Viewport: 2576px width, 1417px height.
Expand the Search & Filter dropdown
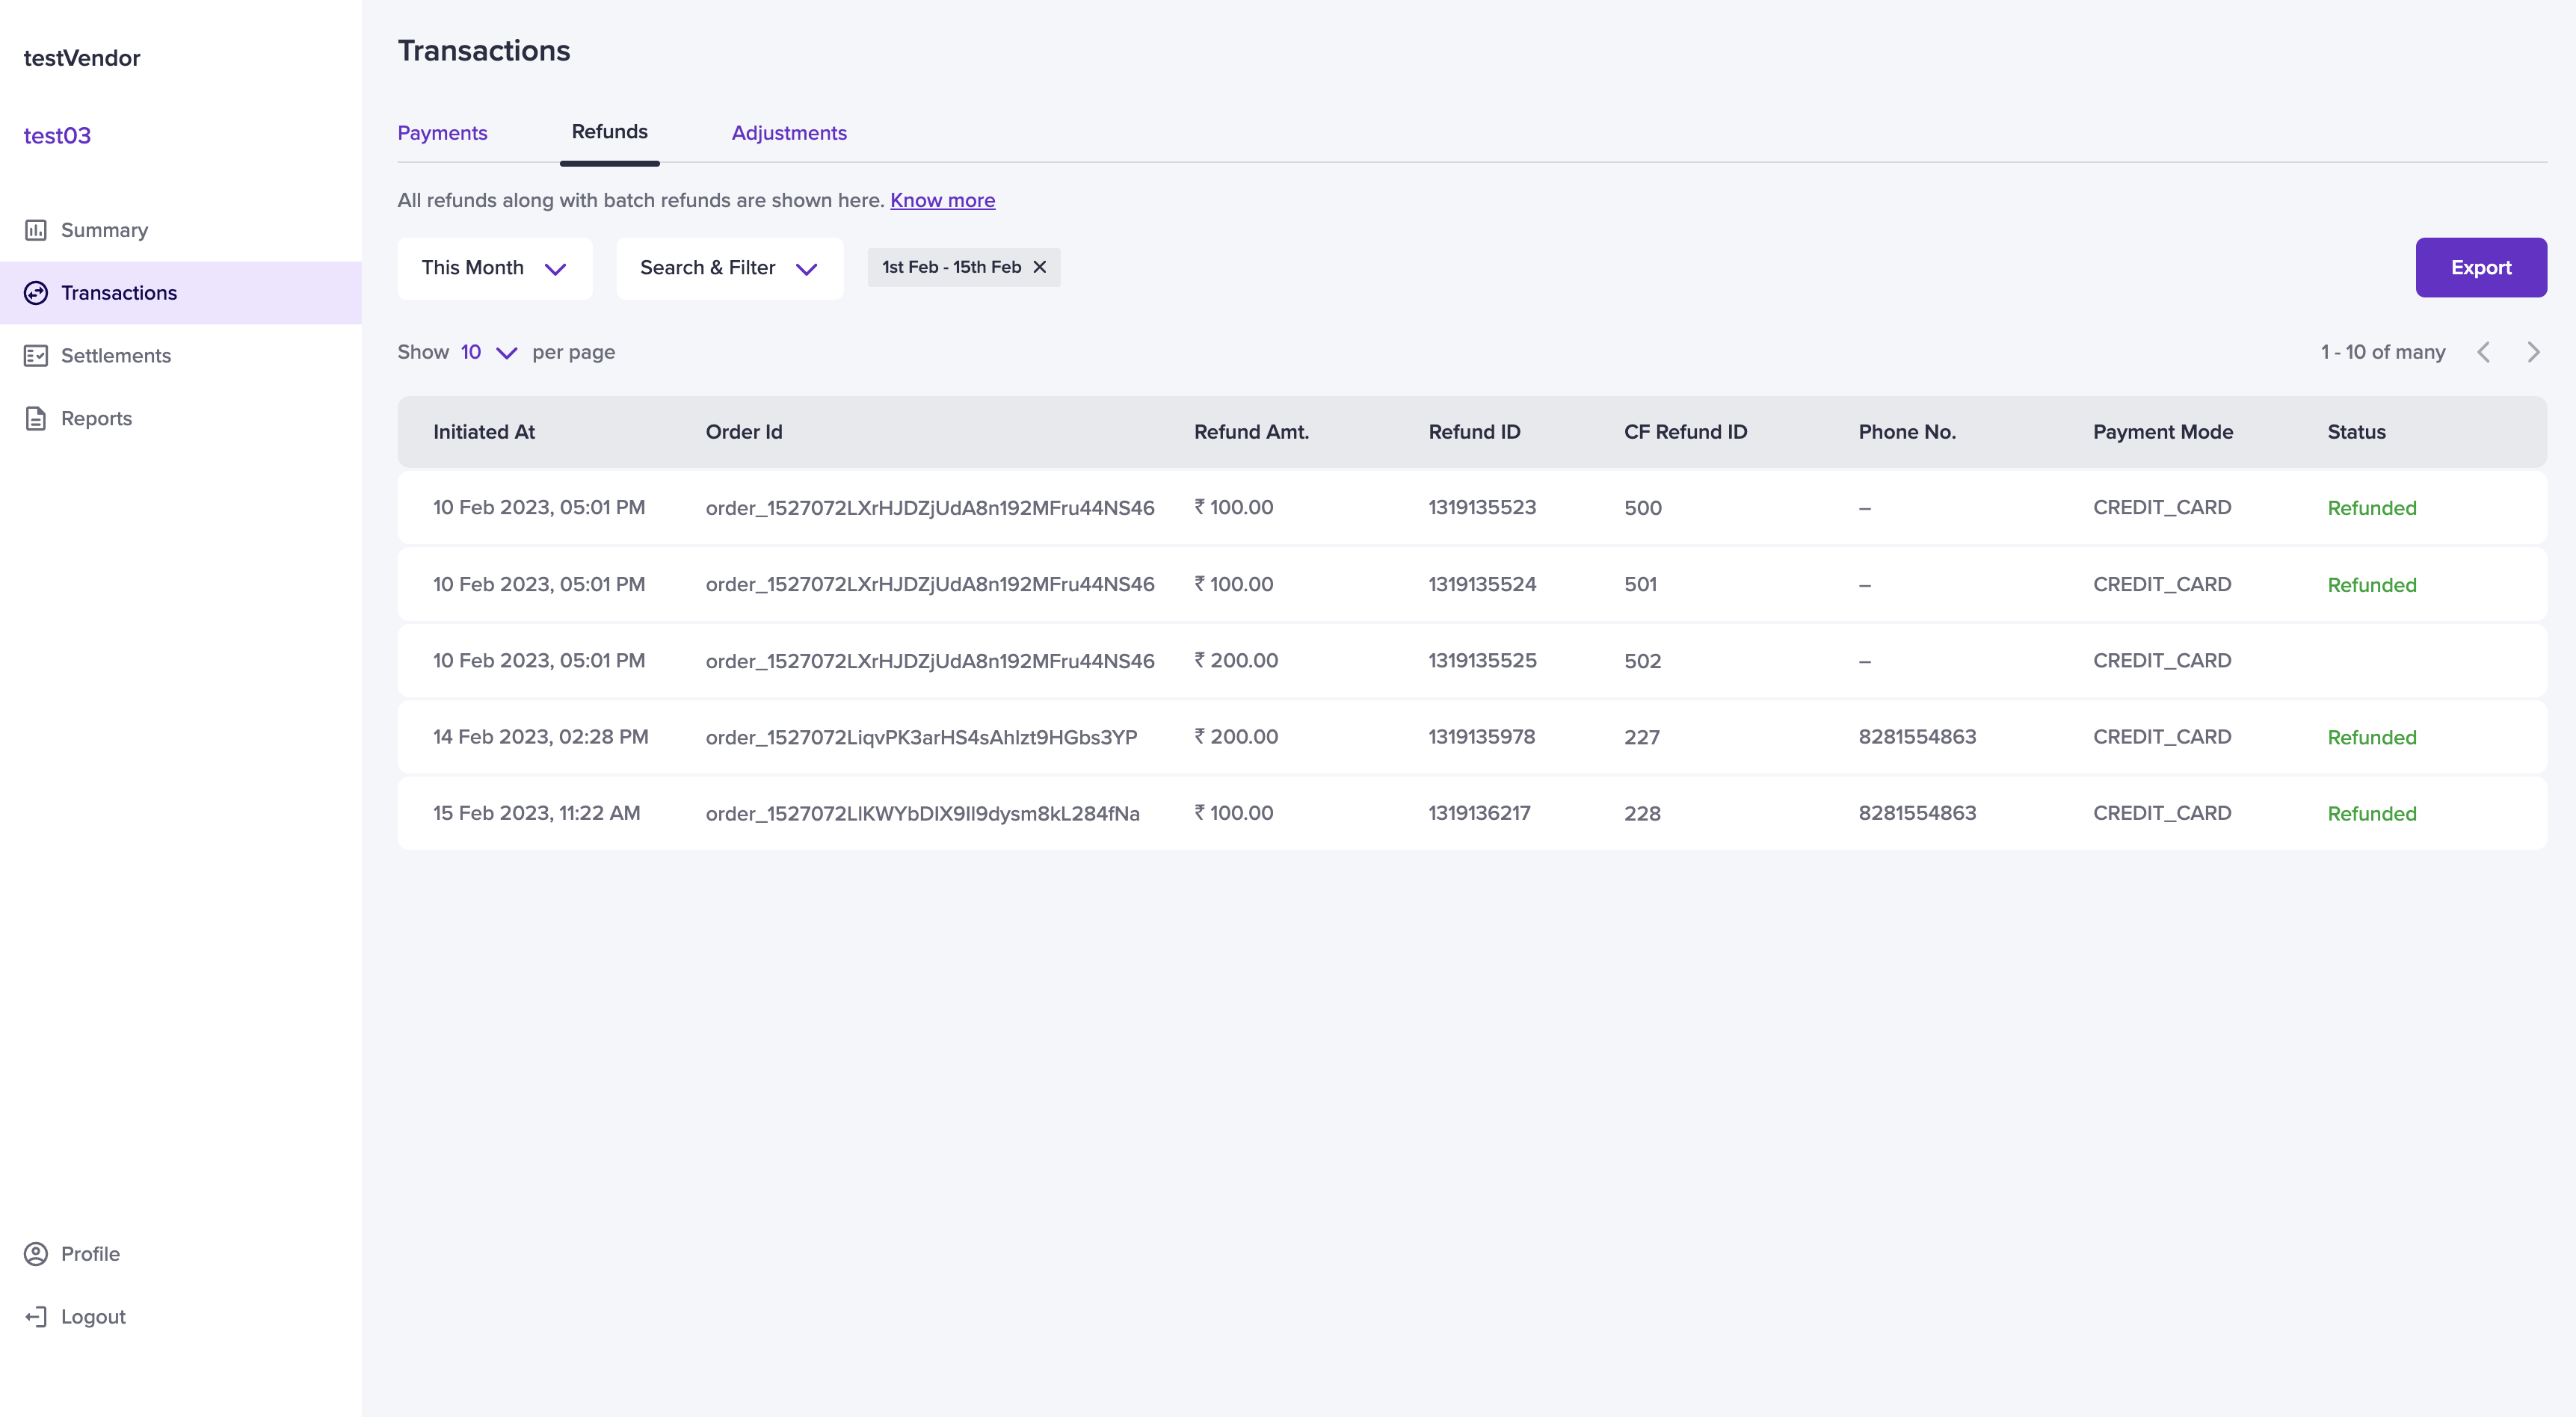click(729, 268)
